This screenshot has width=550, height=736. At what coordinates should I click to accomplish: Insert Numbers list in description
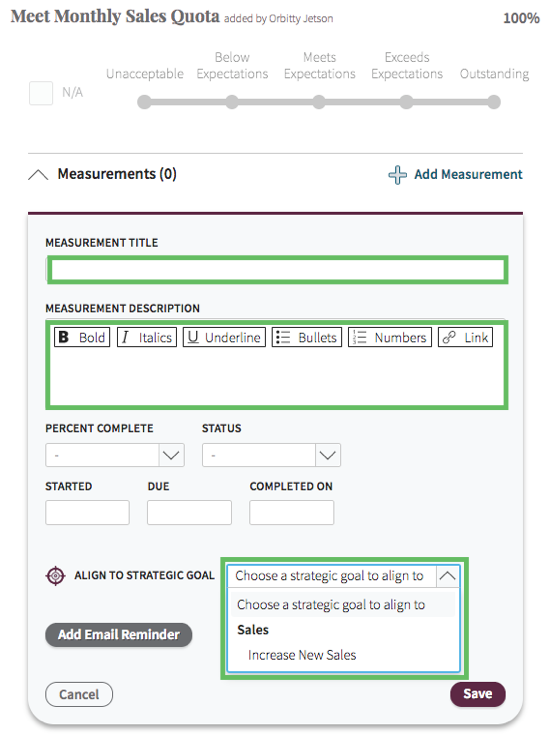(390, 337)
